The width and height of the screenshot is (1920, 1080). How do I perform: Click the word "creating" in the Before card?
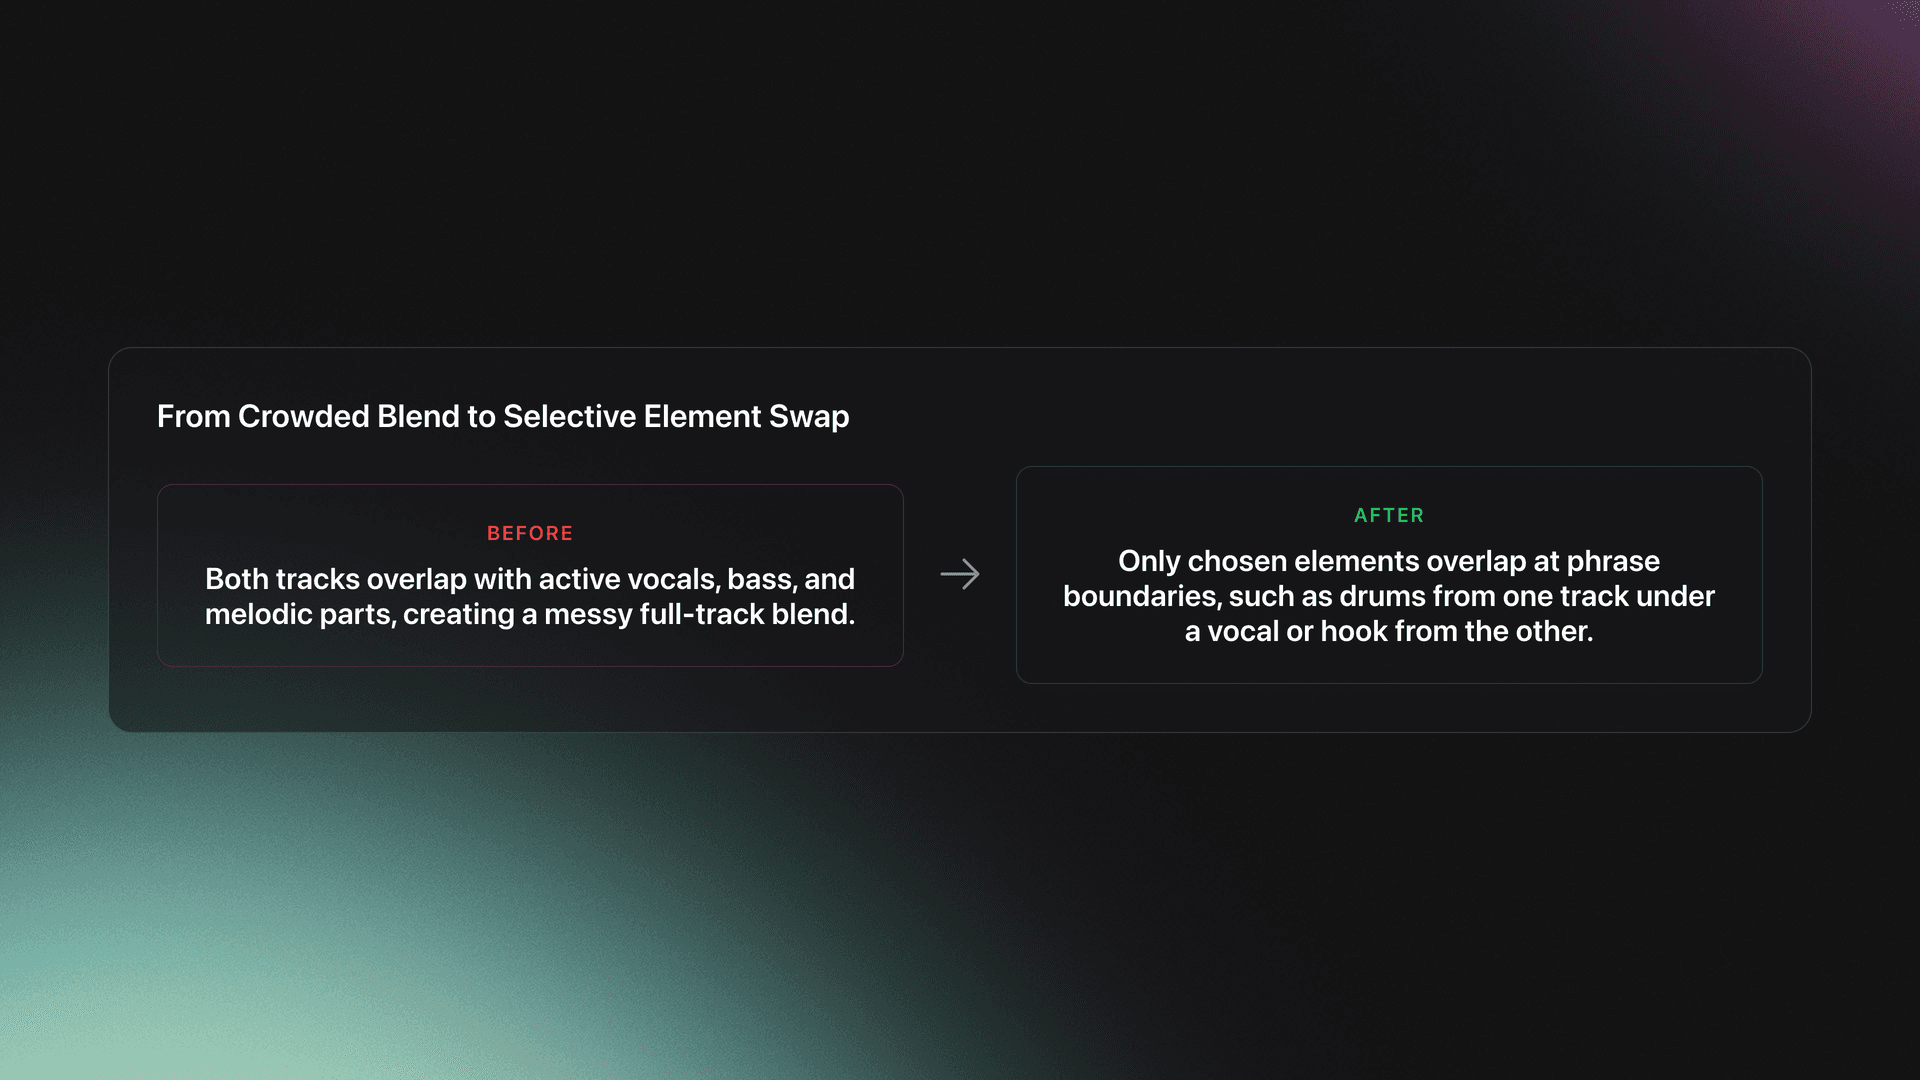459,615
